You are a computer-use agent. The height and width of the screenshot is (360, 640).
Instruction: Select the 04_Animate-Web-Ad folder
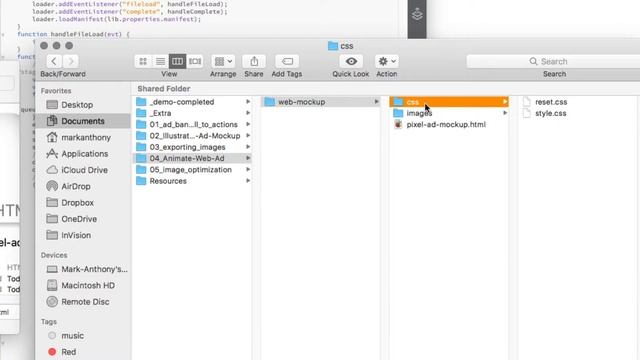tap(193, 158)
